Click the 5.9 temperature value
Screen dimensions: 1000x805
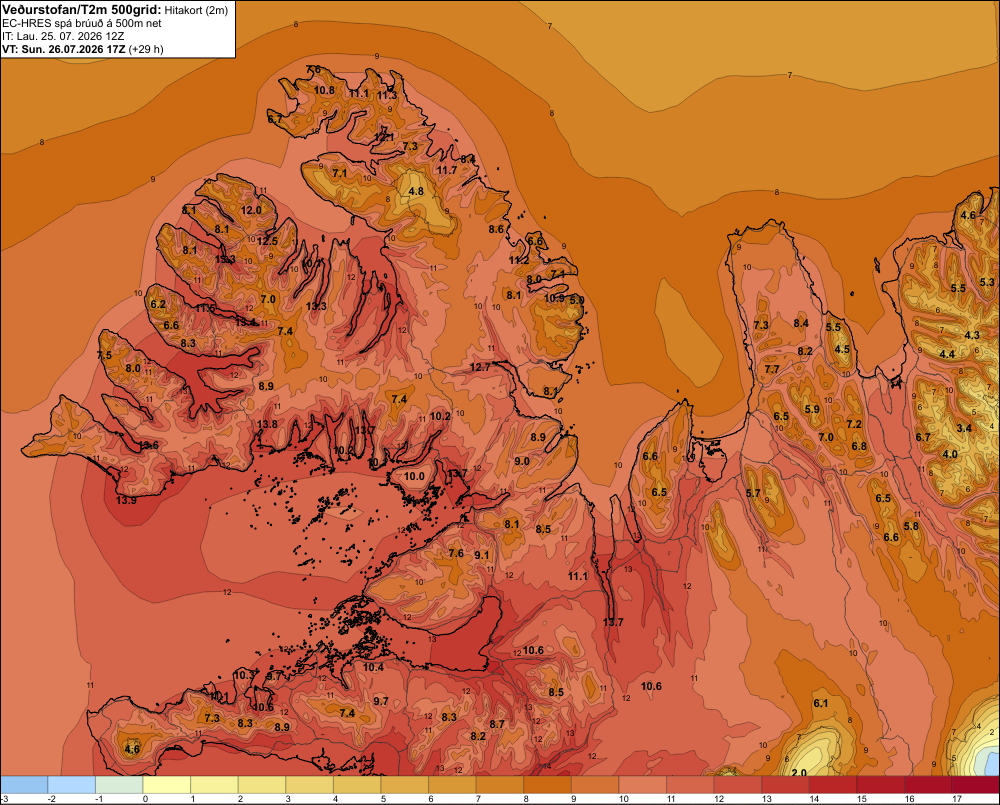pos(812,409)
